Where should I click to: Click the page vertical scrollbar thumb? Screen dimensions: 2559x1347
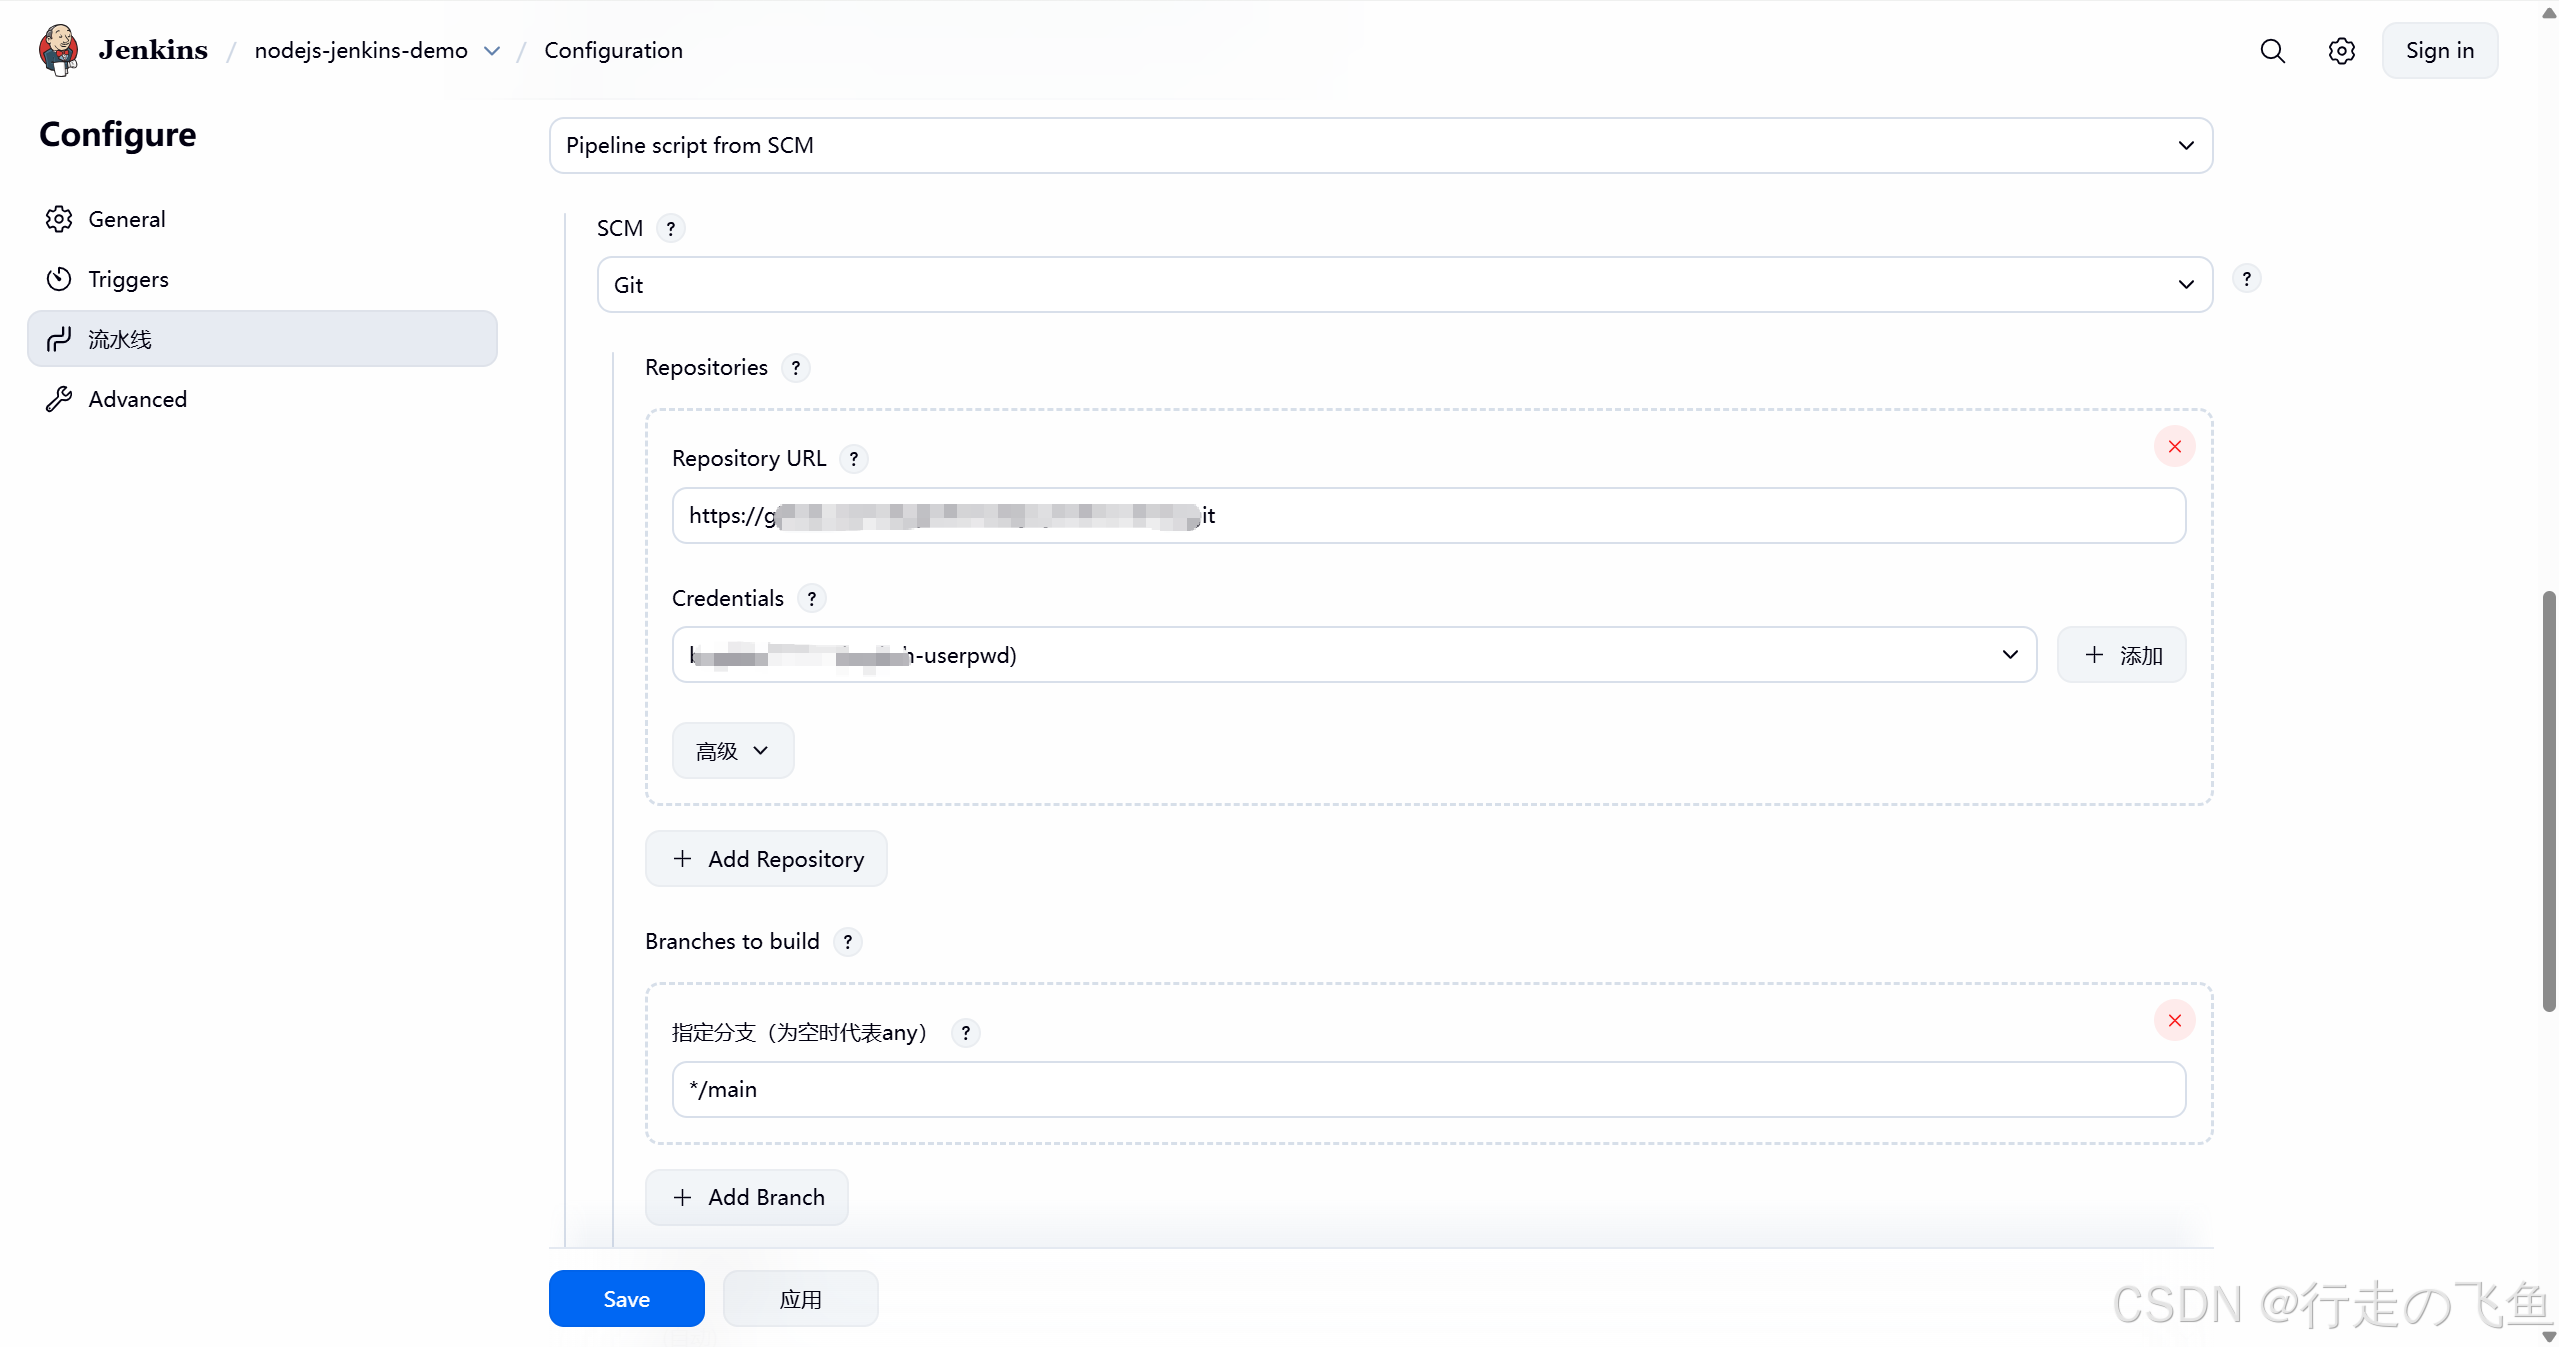point(2549,801)
